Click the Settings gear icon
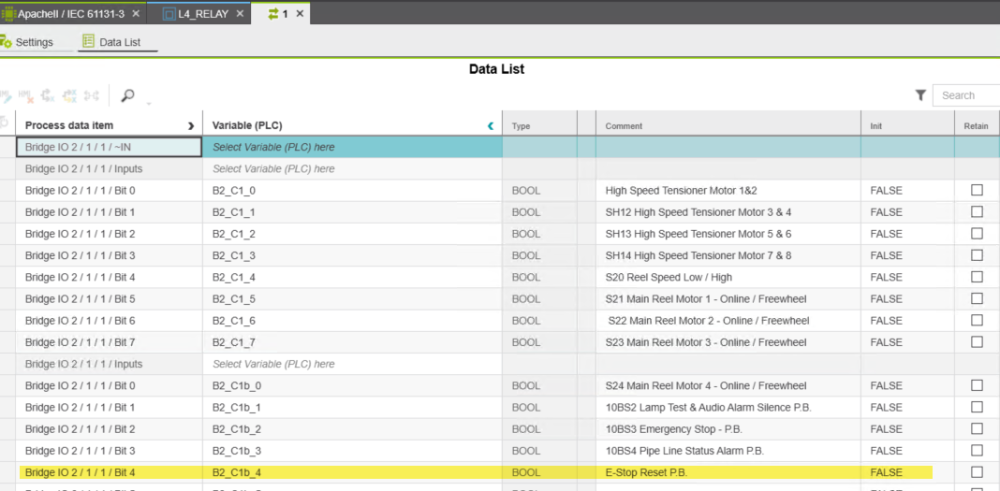1000x491 pixels. 6,42
